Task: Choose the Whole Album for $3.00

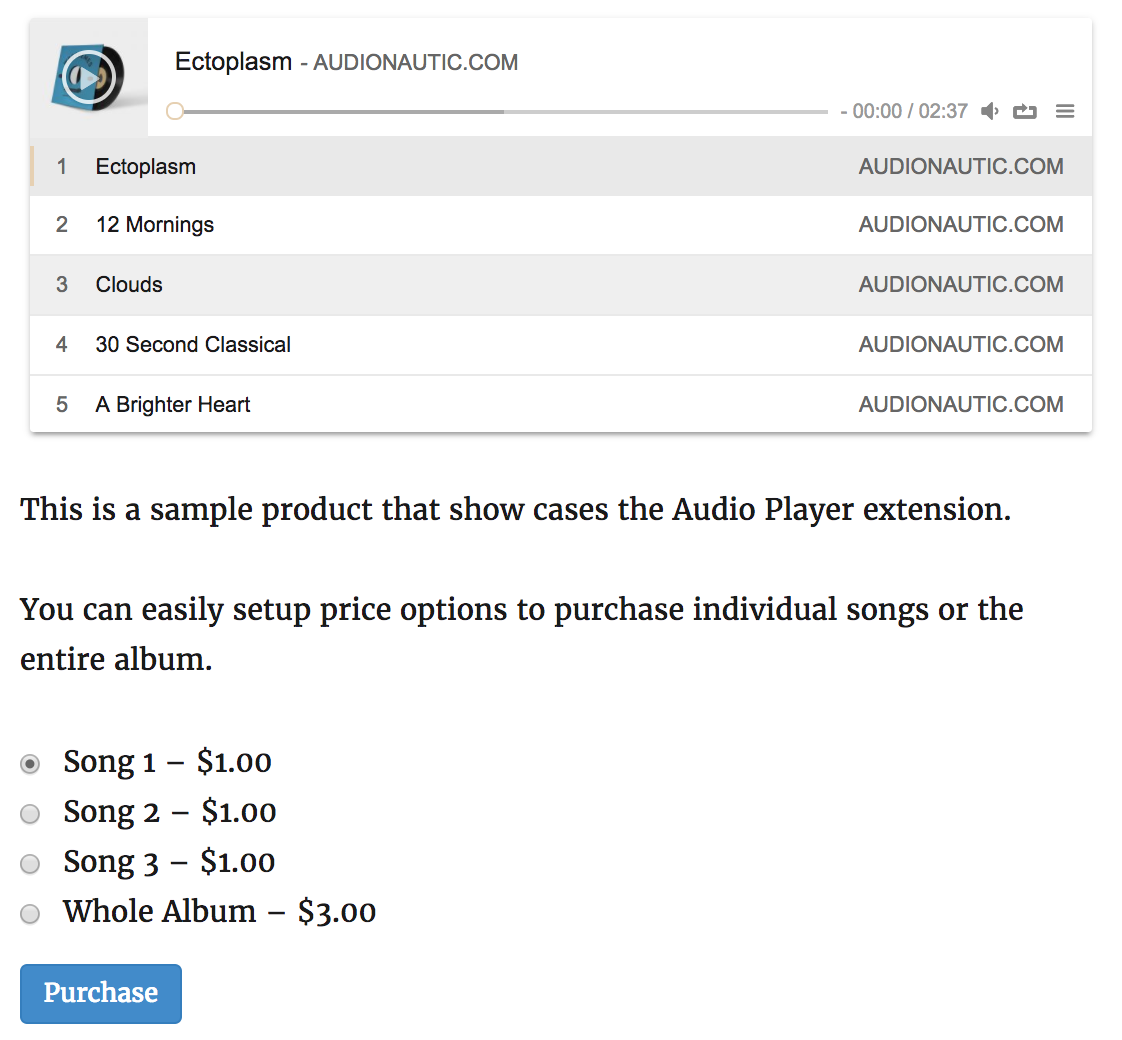Action: pyautogui.click(x=30, y=913)
